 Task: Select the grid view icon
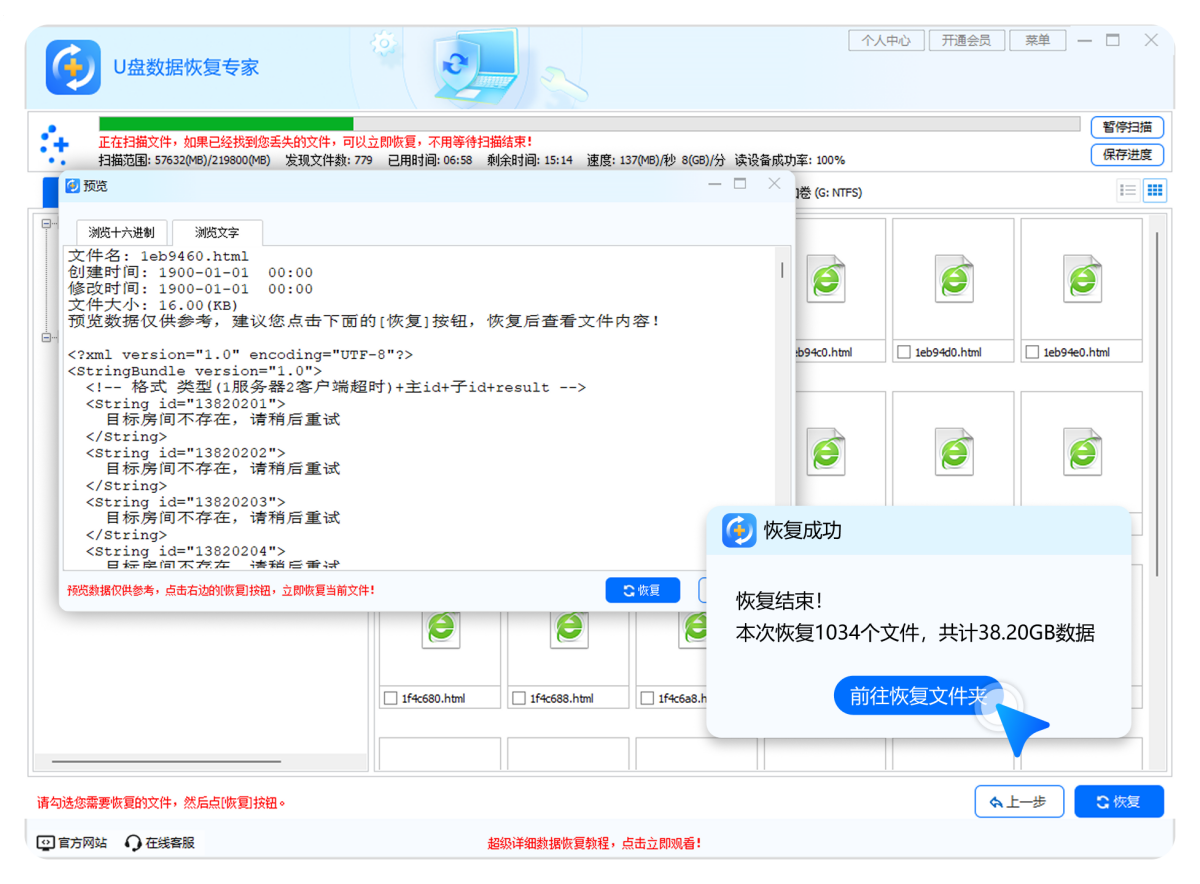1155,190
